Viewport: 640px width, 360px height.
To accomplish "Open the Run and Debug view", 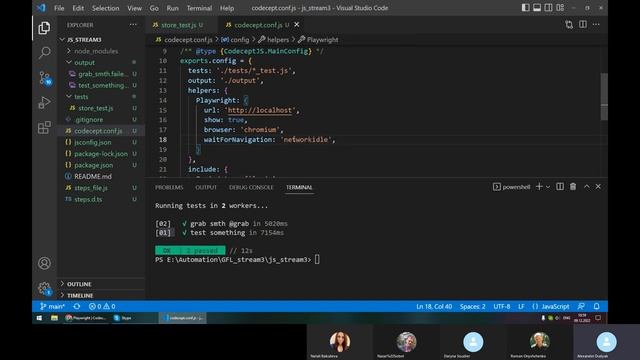I will coord(44,102).
